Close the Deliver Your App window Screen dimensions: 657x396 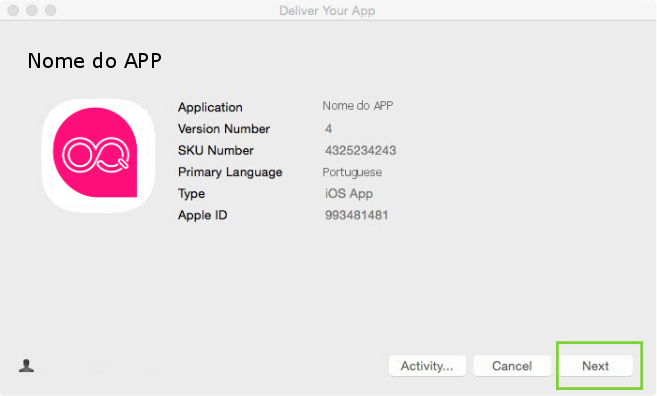click(x=13, y=10)
